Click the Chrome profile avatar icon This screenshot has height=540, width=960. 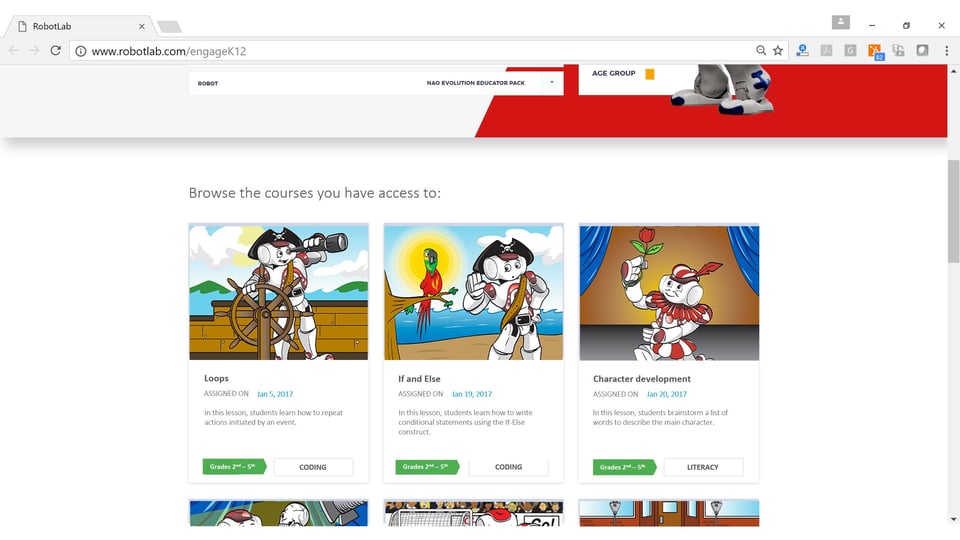[840, 22]
